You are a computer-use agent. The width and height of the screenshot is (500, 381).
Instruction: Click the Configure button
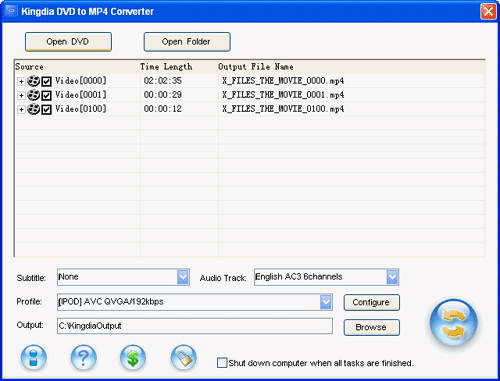pyautogui.click(x=372, y=302)
